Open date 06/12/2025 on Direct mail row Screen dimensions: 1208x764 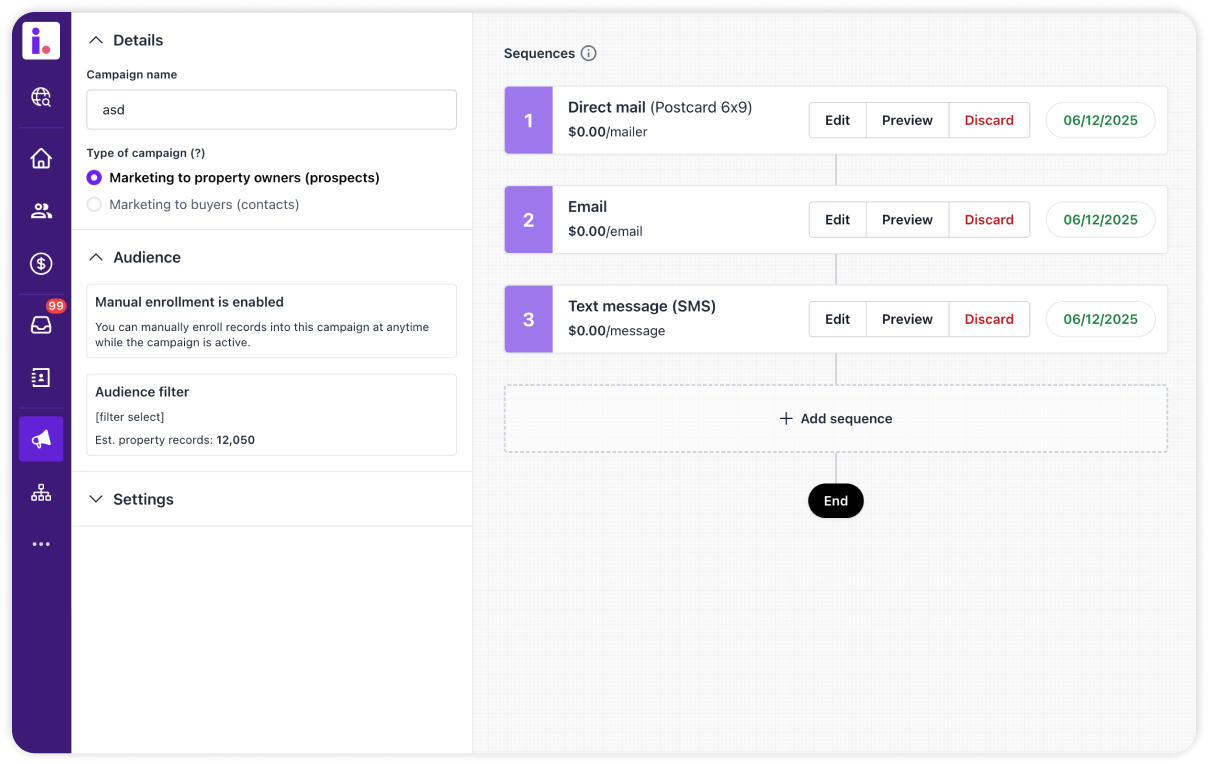[1100, 120]
